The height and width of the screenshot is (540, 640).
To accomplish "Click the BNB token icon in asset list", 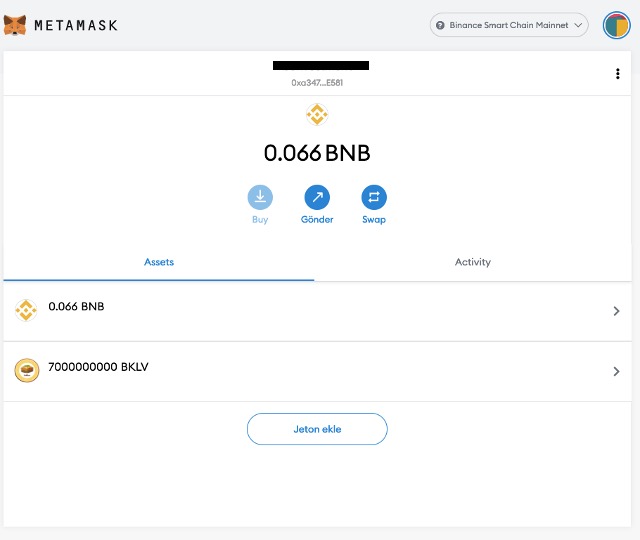I will click(x=26, y=311).
